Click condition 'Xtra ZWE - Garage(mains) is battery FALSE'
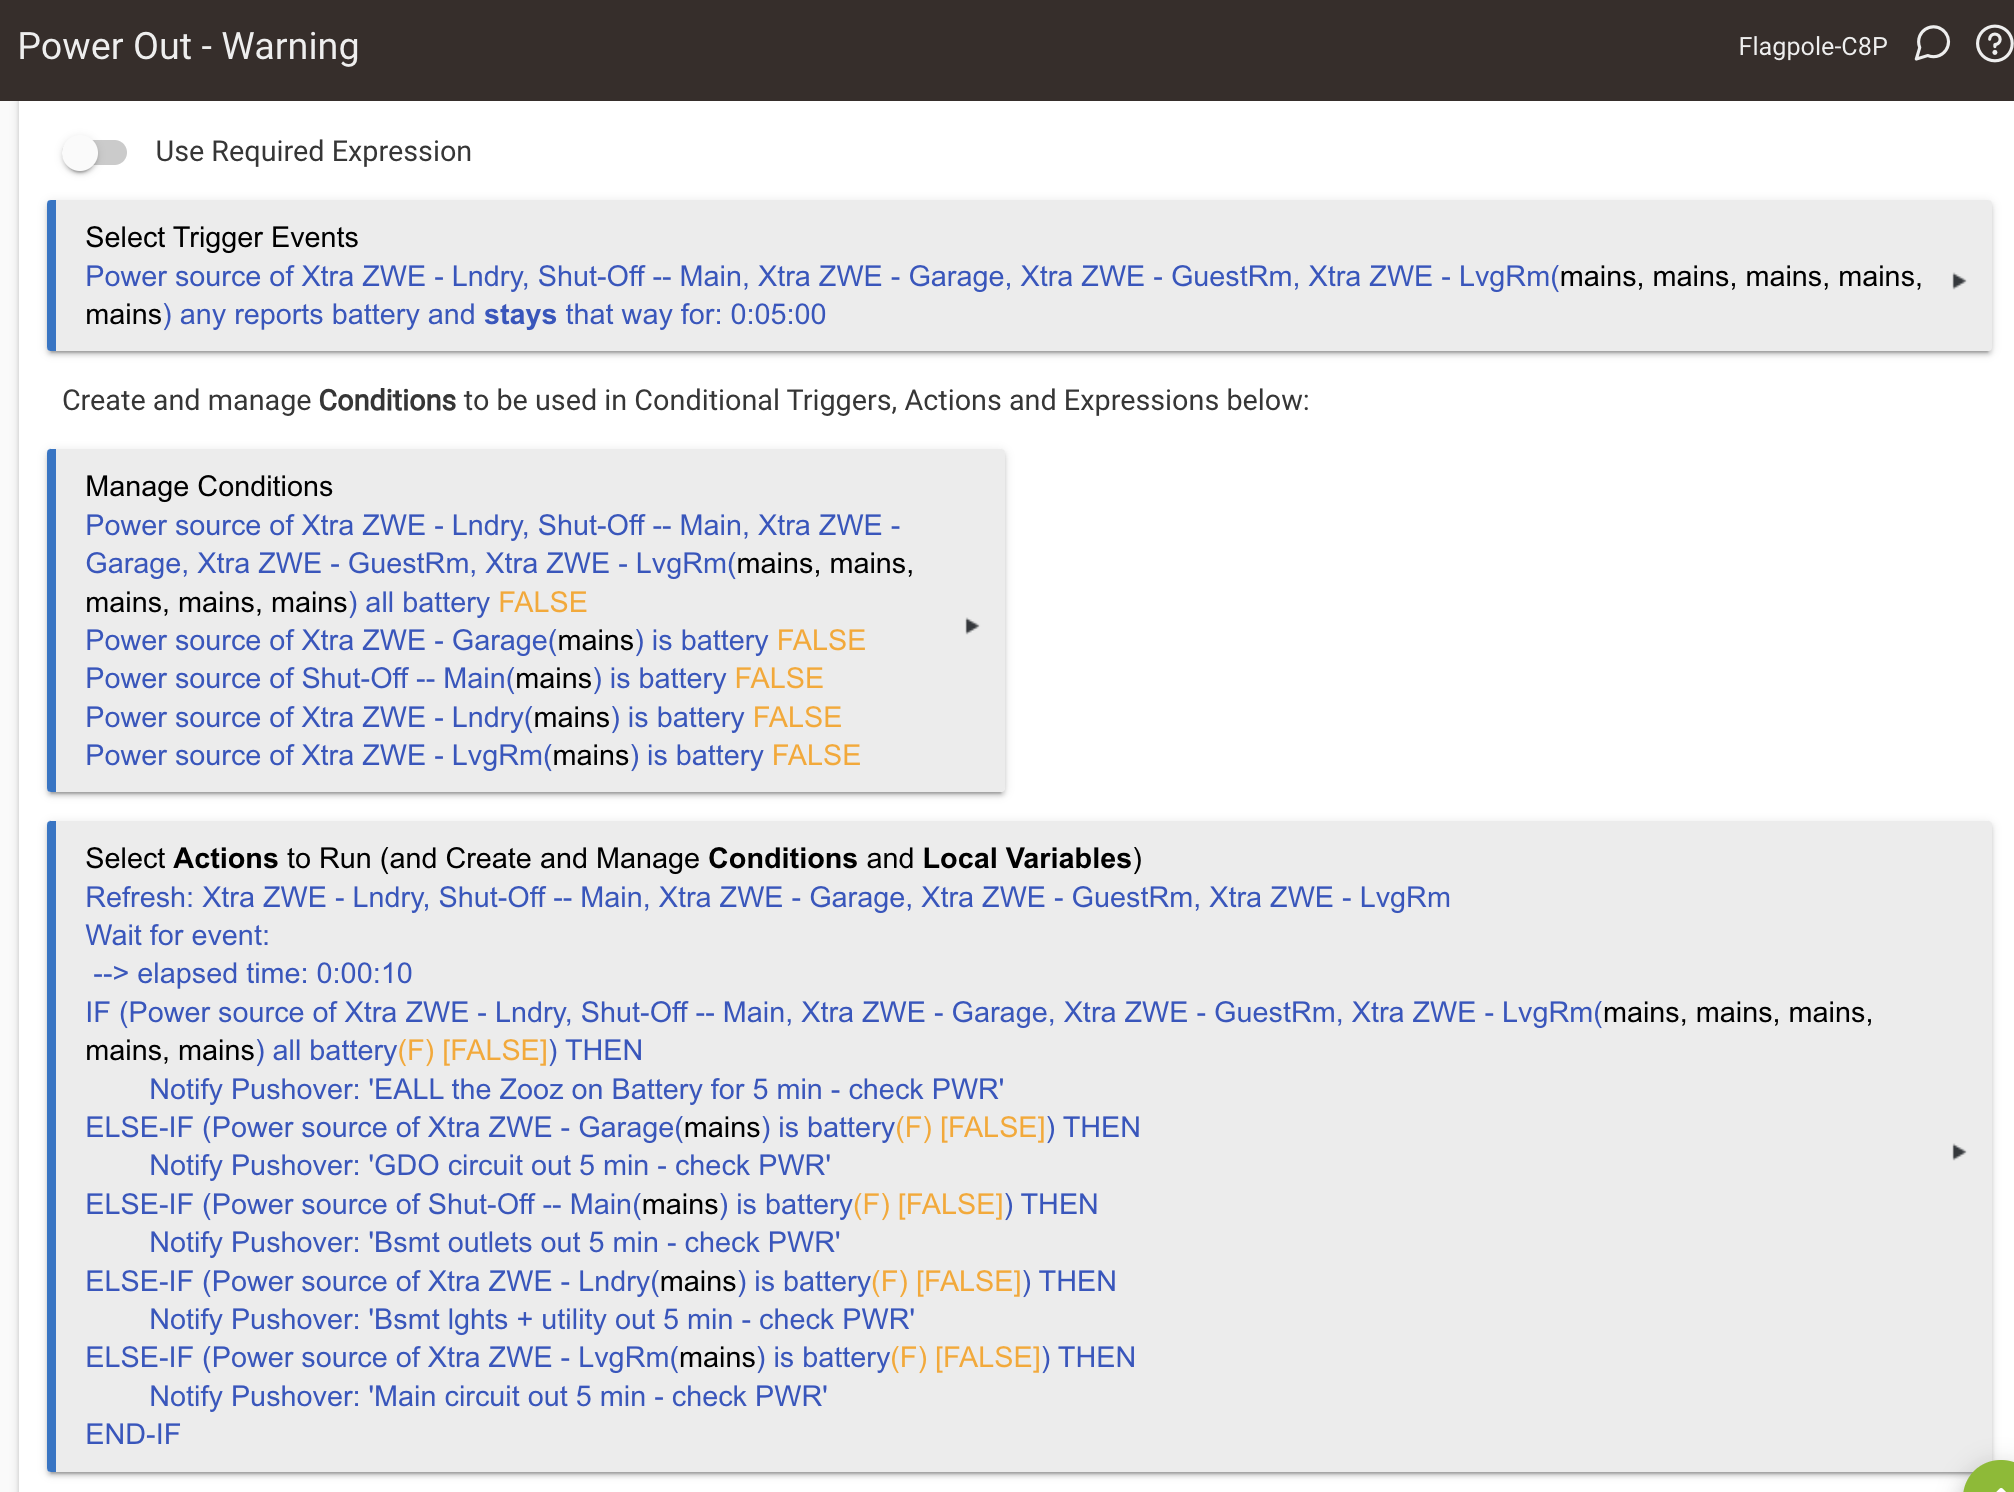The image size is (2014, 1492). click(475, 640)
